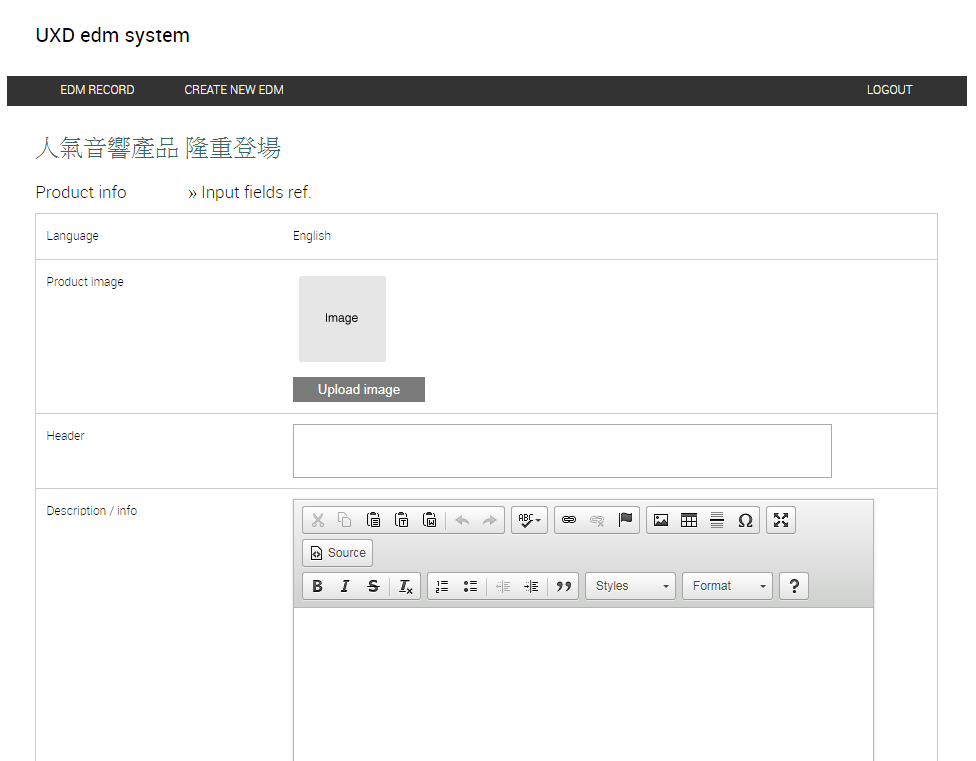Click the Cut icon in editor toolbar
Viewport: 976px width, 761px height.
click(x=318, y=520)
